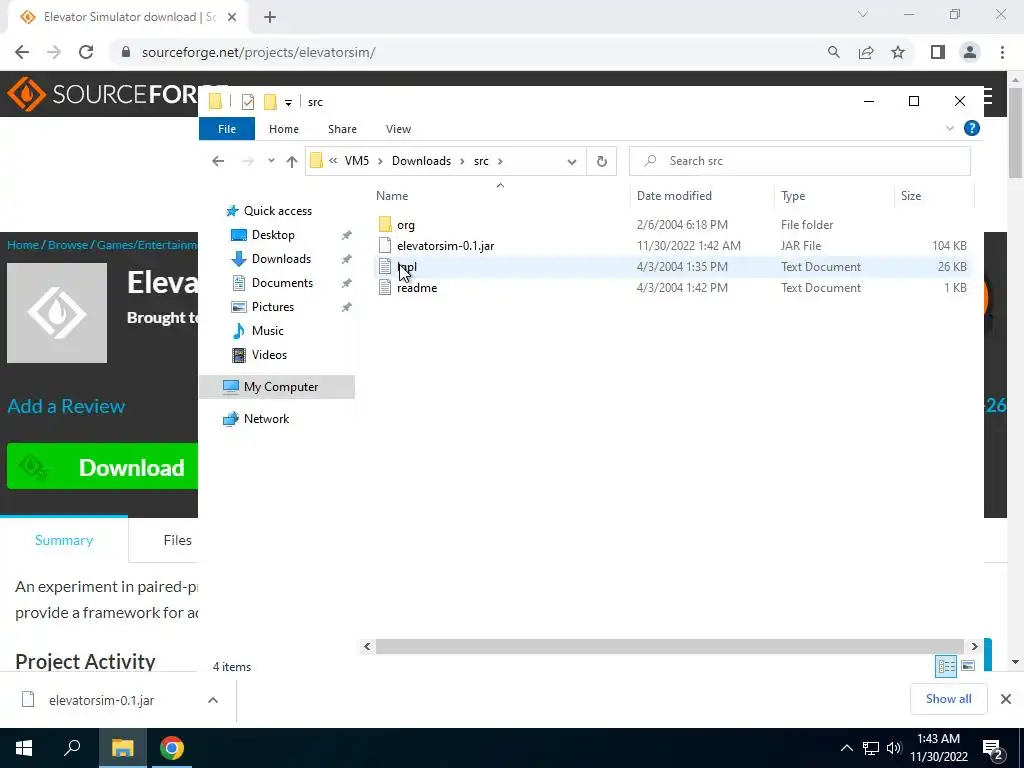The image size is (1024, 768).
Task: Click Chrome back navigation arrow
Action: point(22,52)
